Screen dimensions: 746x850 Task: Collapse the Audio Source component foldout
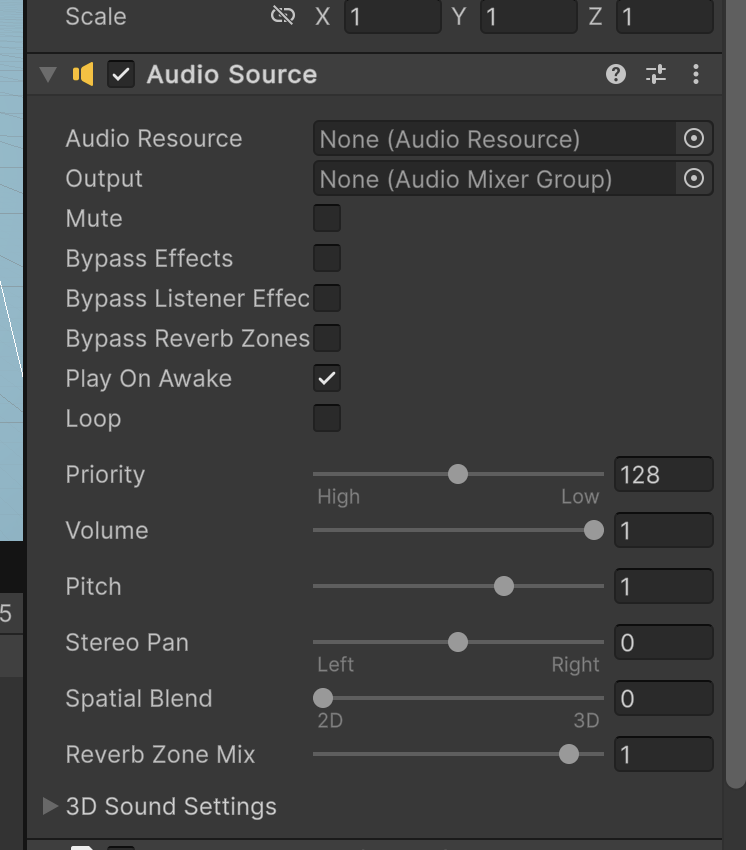[48, 74]
